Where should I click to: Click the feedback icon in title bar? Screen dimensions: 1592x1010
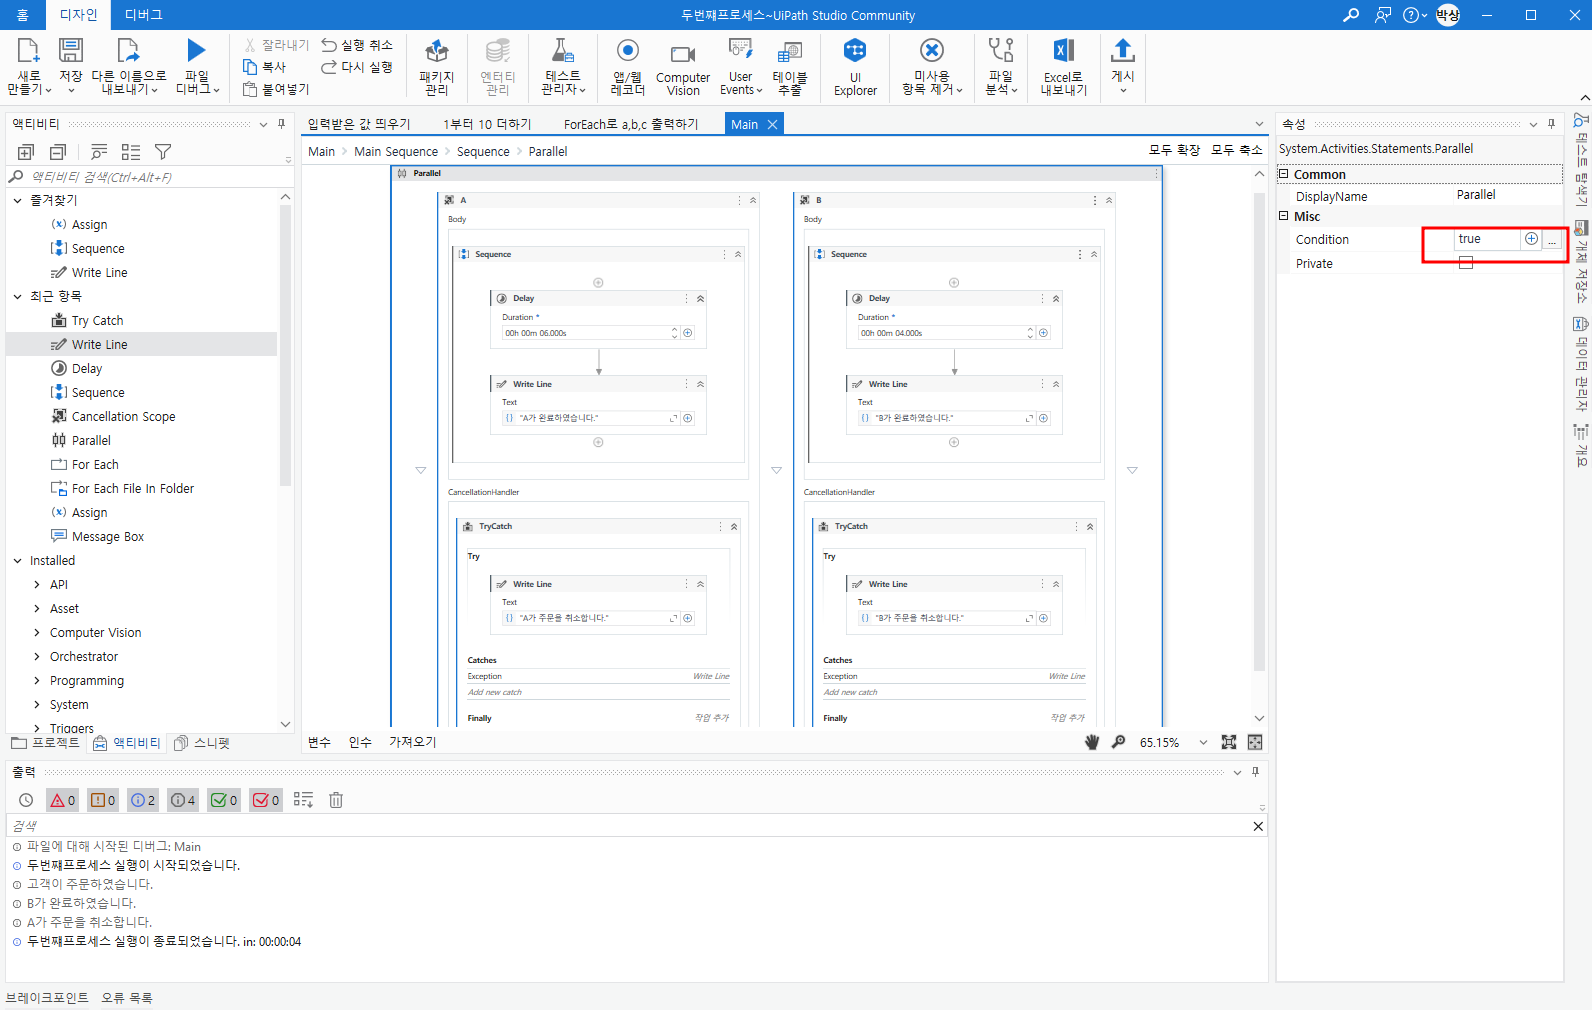click(1383, 15)
